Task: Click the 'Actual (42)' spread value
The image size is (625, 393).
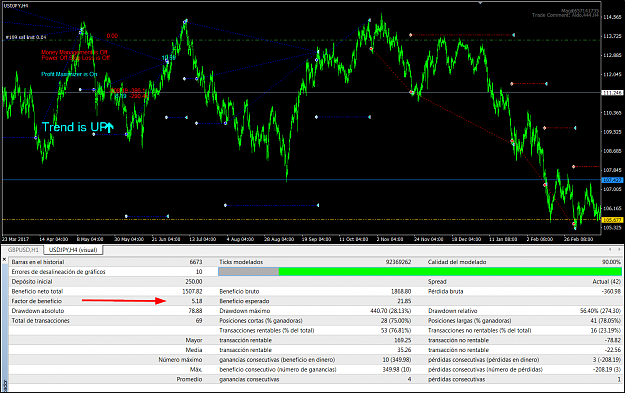Action: tap(607, 281)
